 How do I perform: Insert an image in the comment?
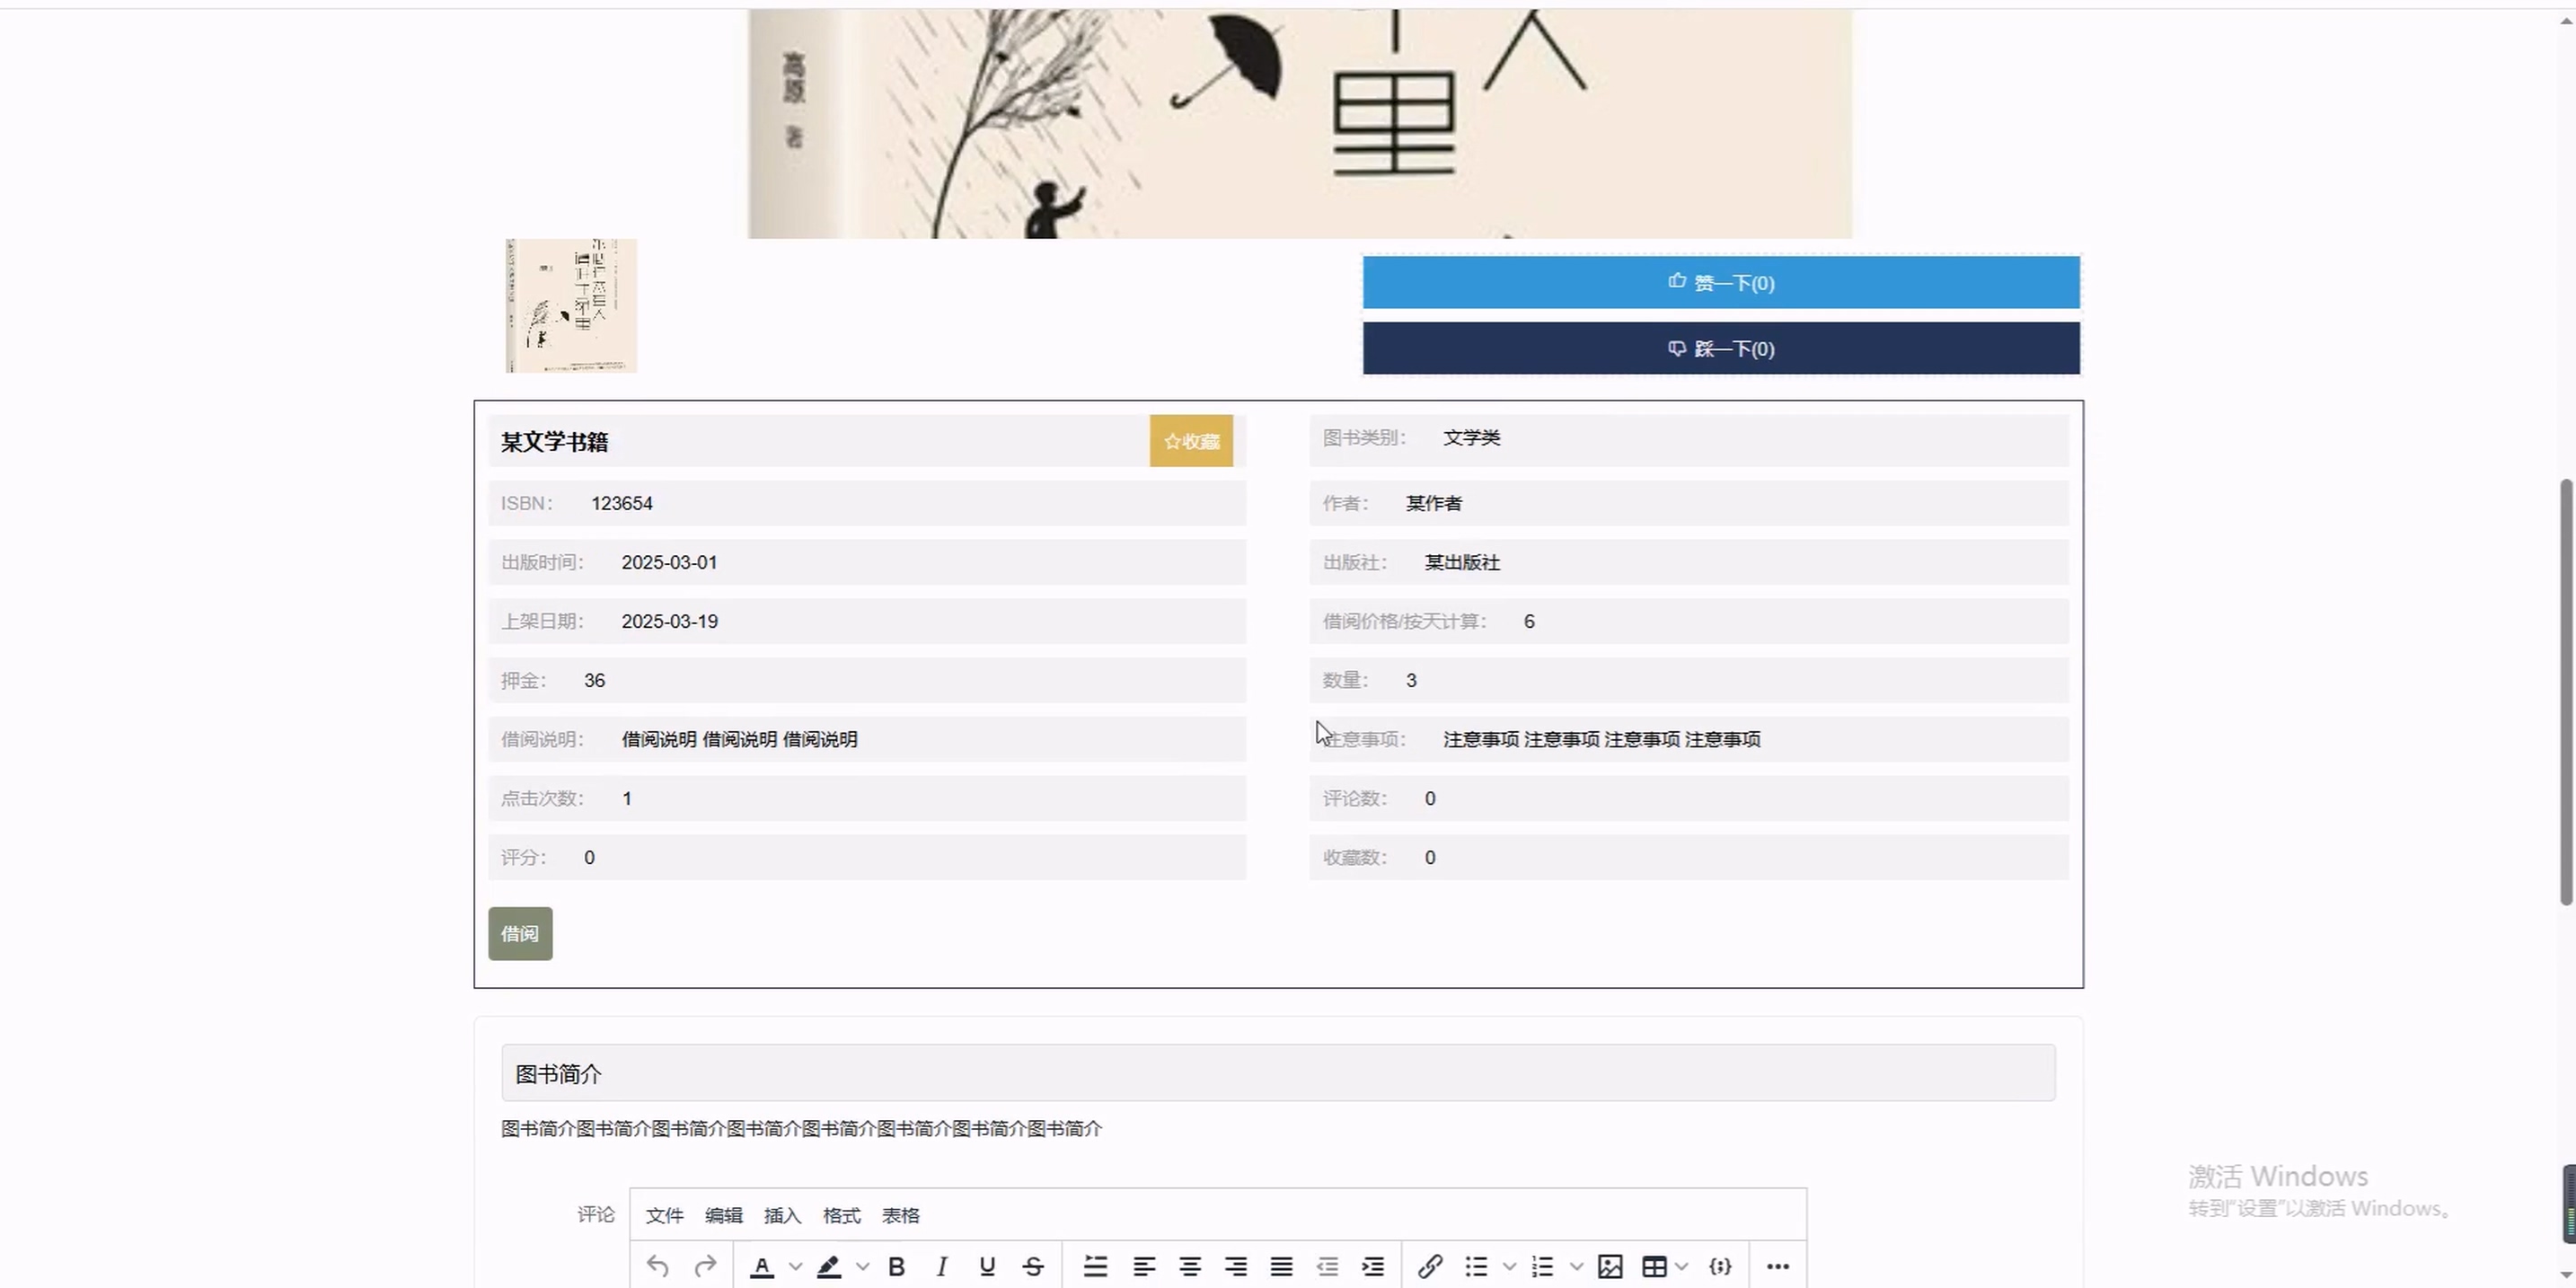[x=1610, y=1267]
